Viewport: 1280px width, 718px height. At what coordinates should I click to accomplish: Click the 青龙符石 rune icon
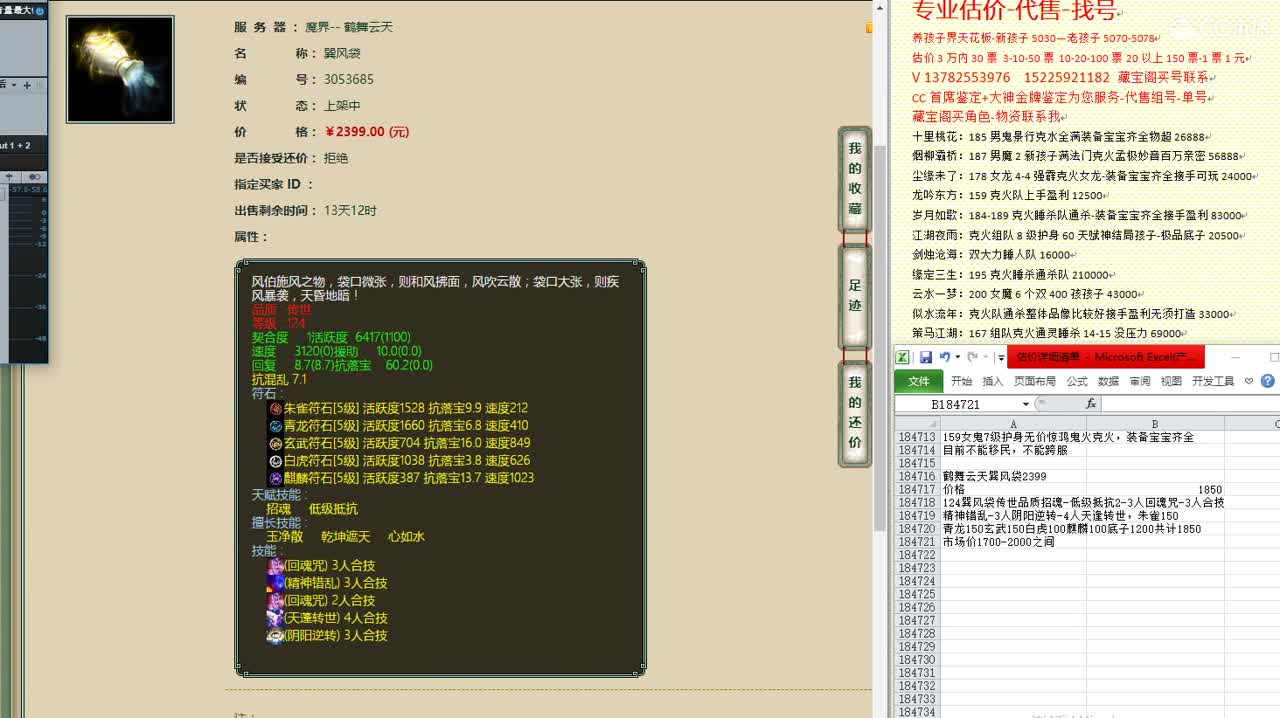tap(276, 426)
